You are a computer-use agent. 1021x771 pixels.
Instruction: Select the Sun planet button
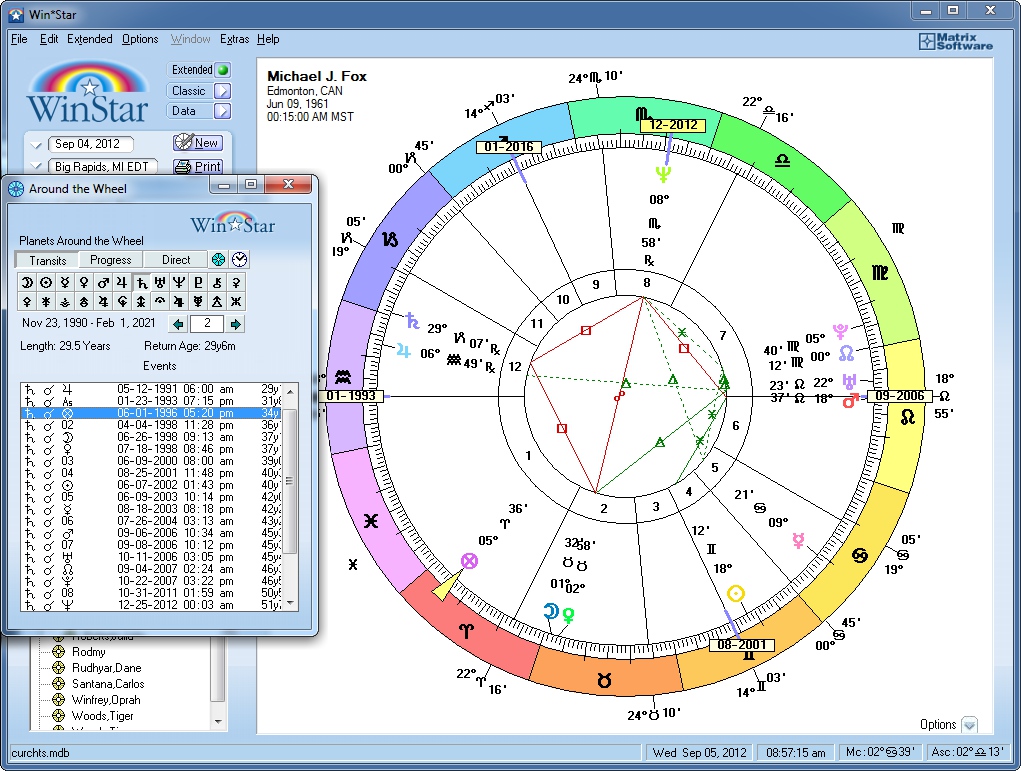coord(46,282)
